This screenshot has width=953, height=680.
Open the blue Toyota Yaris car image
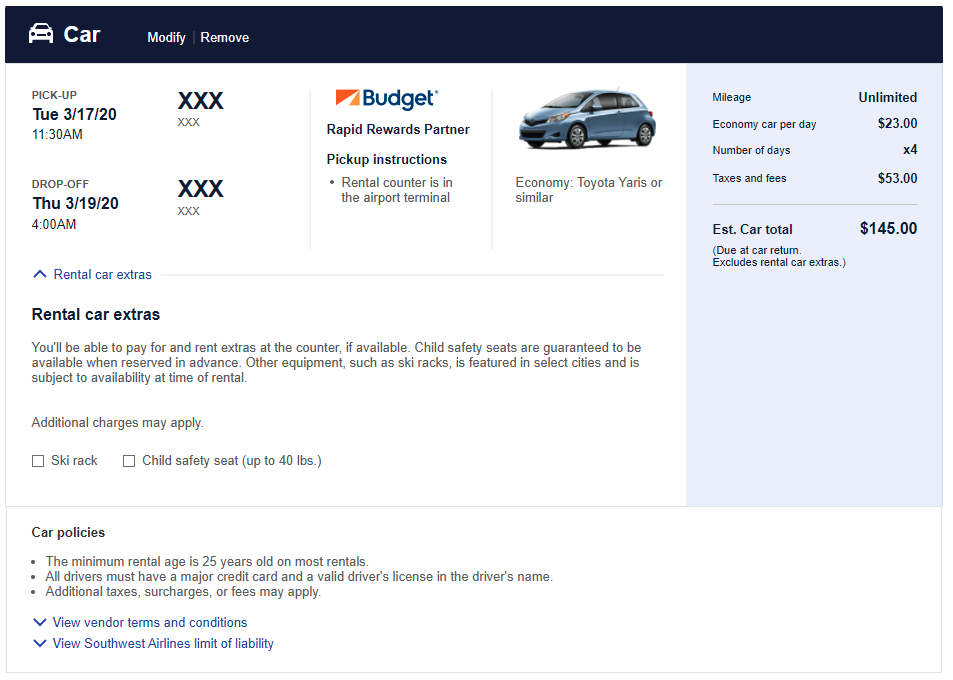pos(587,120)
